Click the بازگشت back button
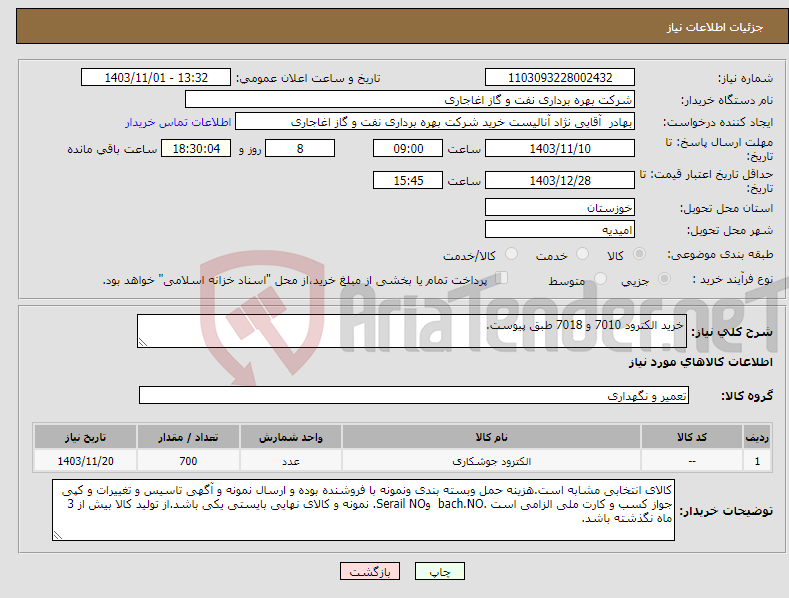Image resolution: width=789 pixels, height=598 pixels. [x=370, y=571]
